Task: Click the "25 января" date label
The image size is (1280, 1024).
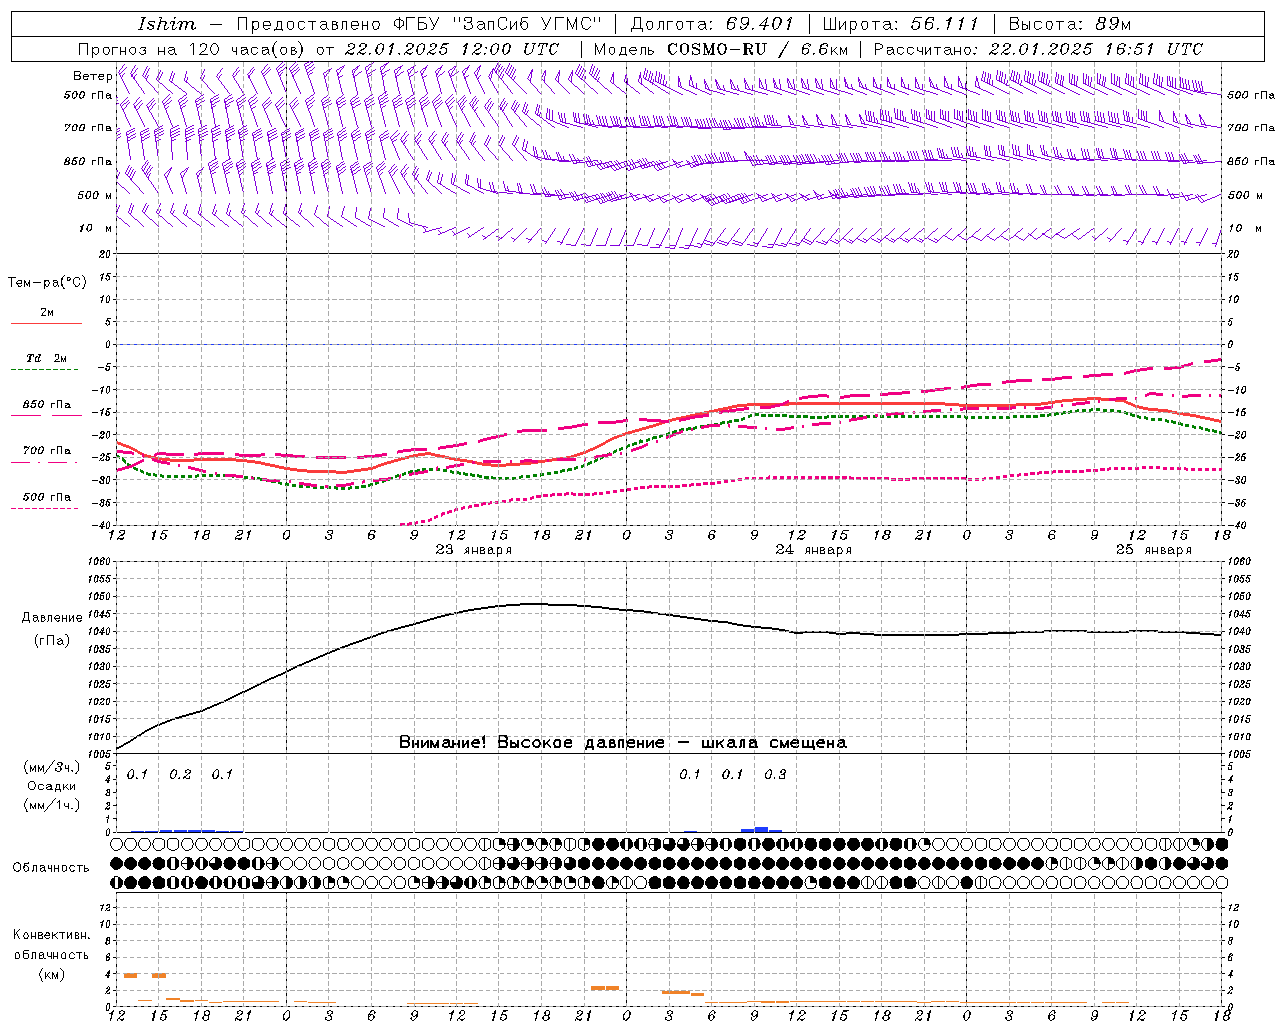Action: coord(1154,550)
